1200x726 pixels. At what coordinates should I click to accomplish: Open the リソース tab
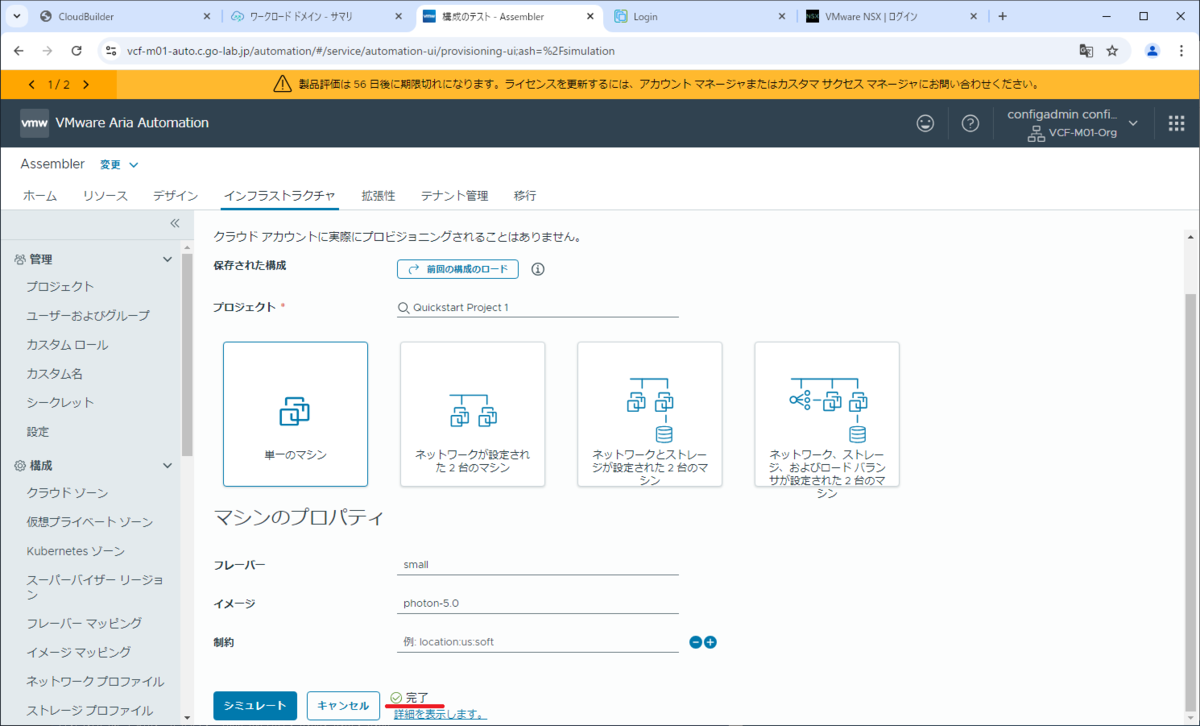pos(105,195)
